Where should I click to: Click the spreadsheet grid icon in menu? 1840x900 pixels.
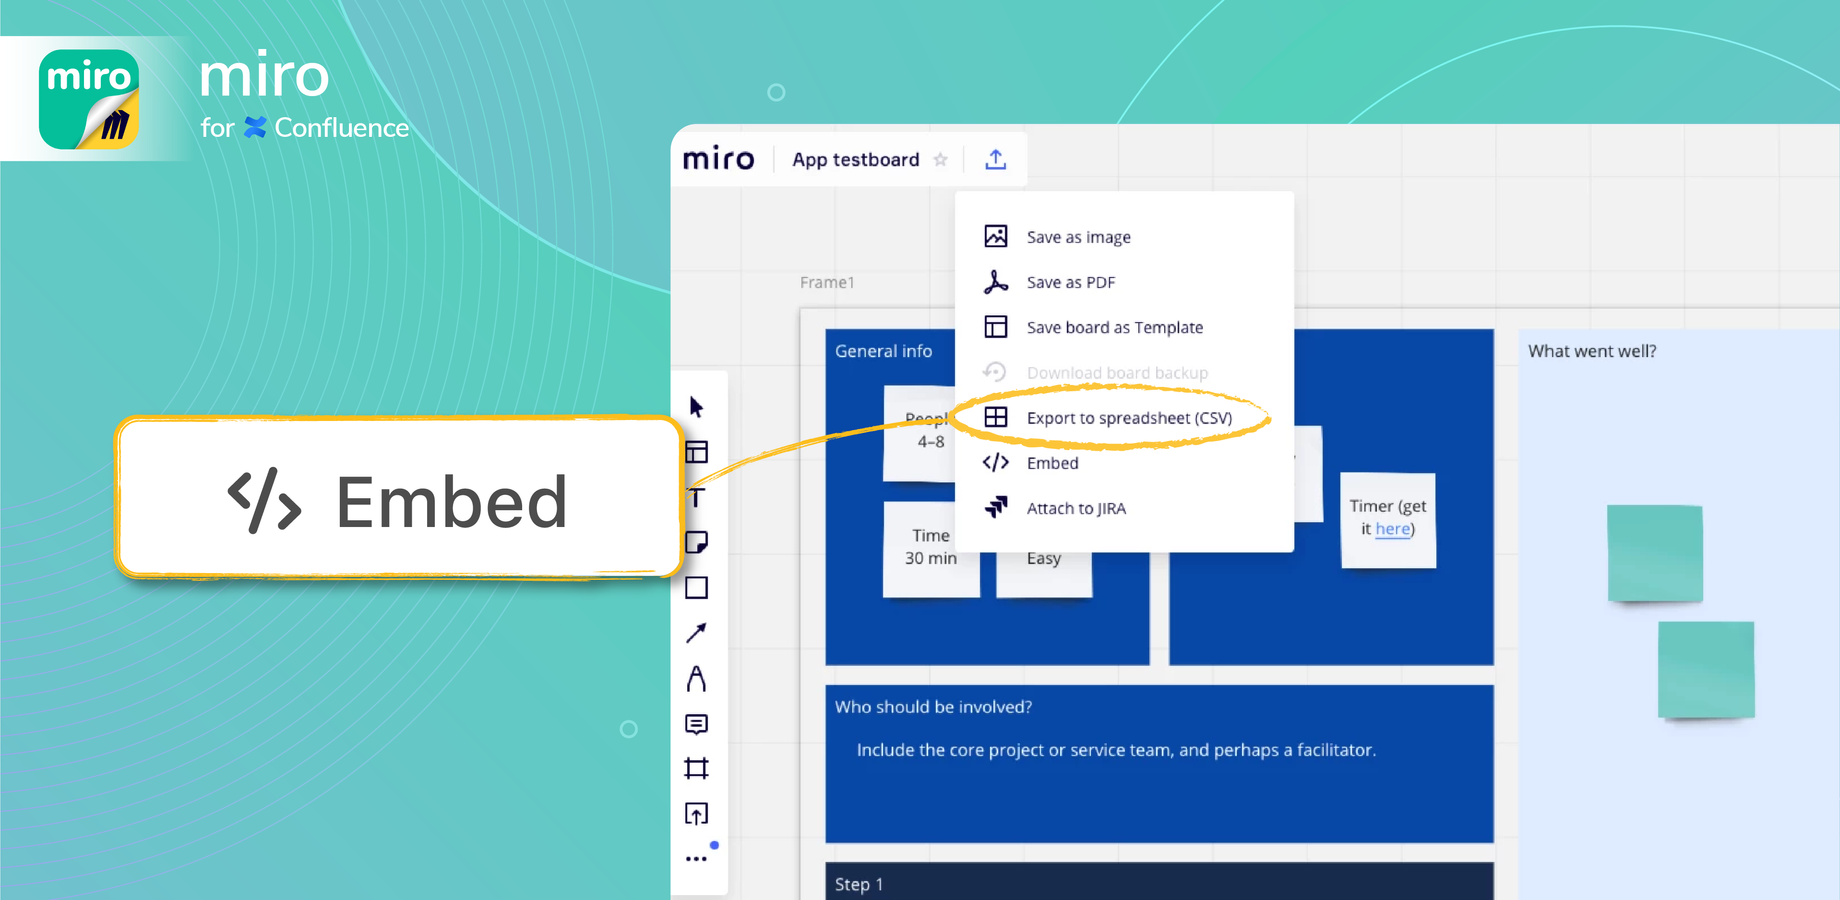point(996,417)
